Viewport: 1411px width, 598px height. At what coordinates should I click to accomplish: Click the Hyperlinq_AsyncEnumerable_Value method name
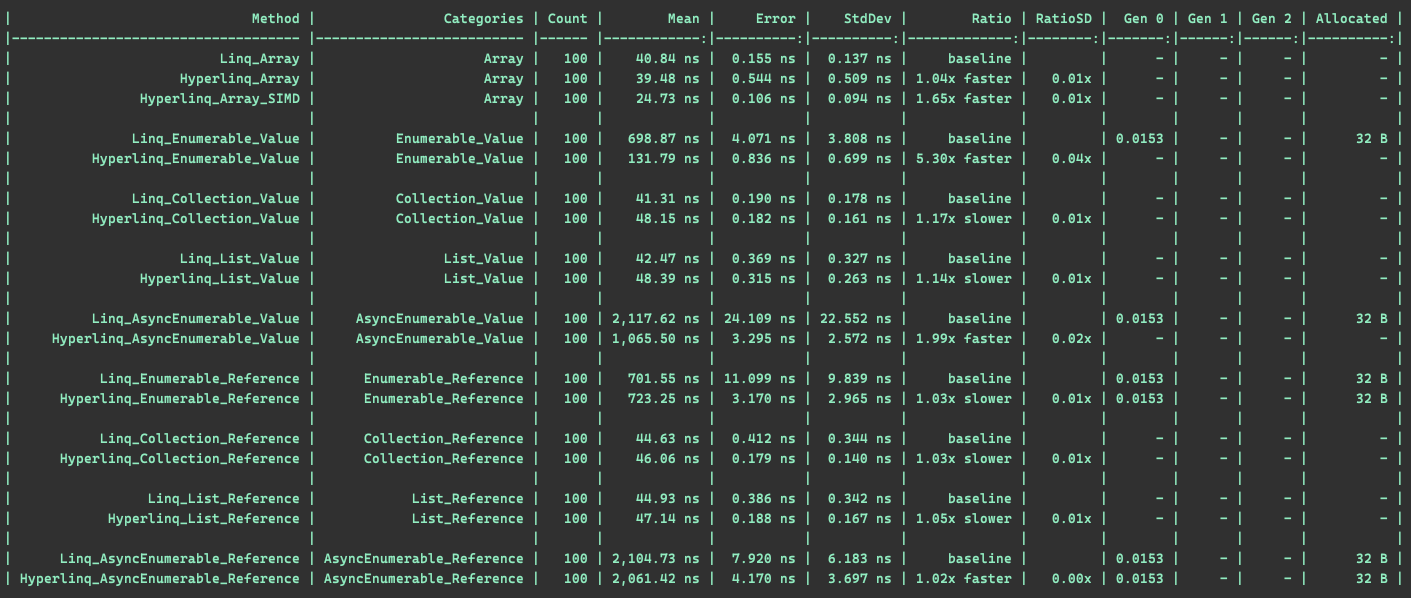[175, 338]
